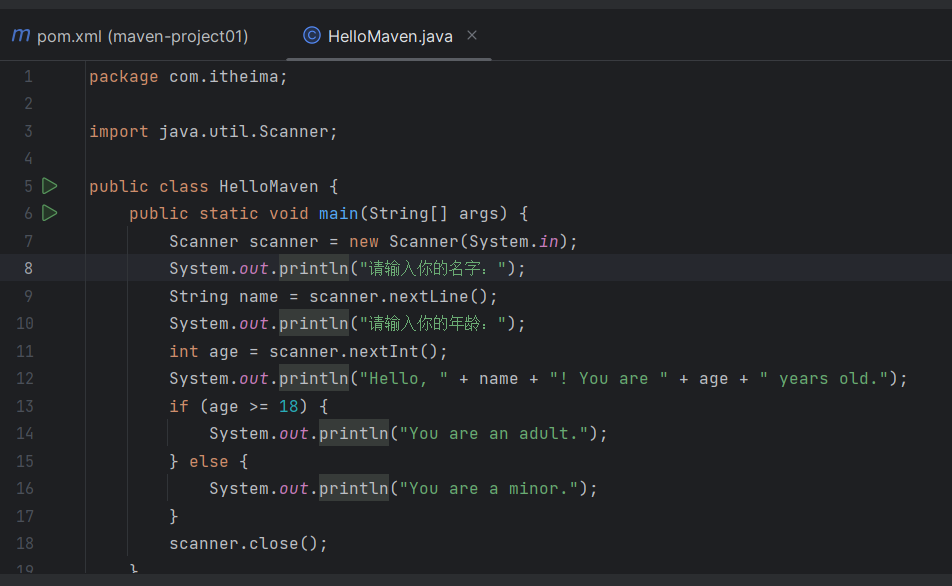Click the number 18 on line 13
Image resolution: width=952 pixels, height=586 pixels.
tap(288, 406)
